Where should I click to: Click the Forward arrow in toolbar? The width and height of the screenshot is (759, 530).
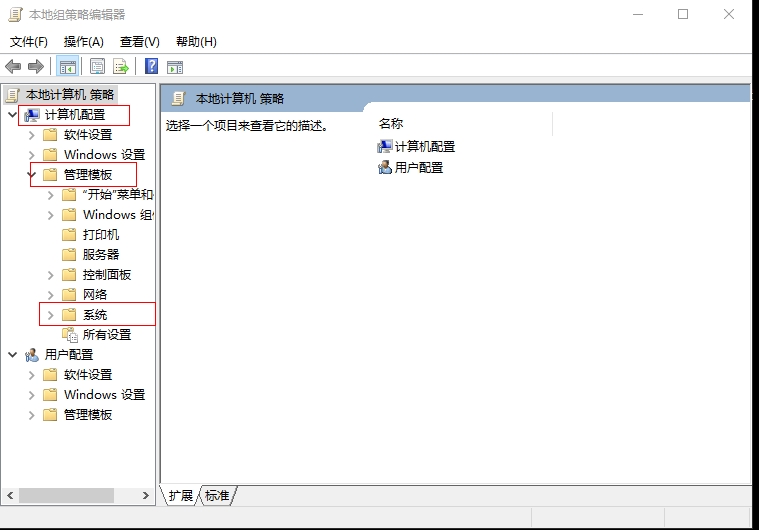pos(36,67)
